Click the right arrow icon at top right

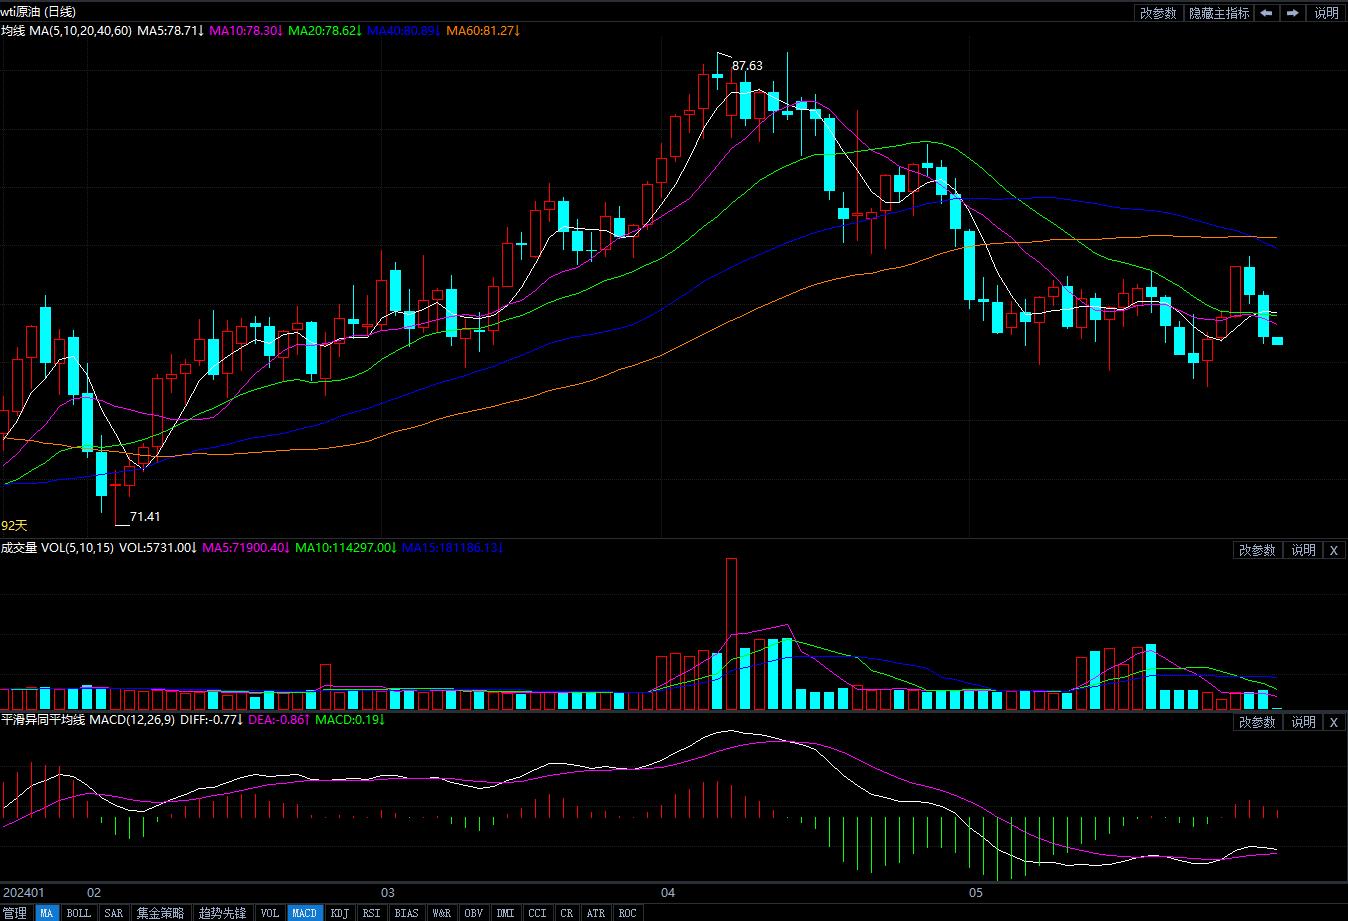1293,13
